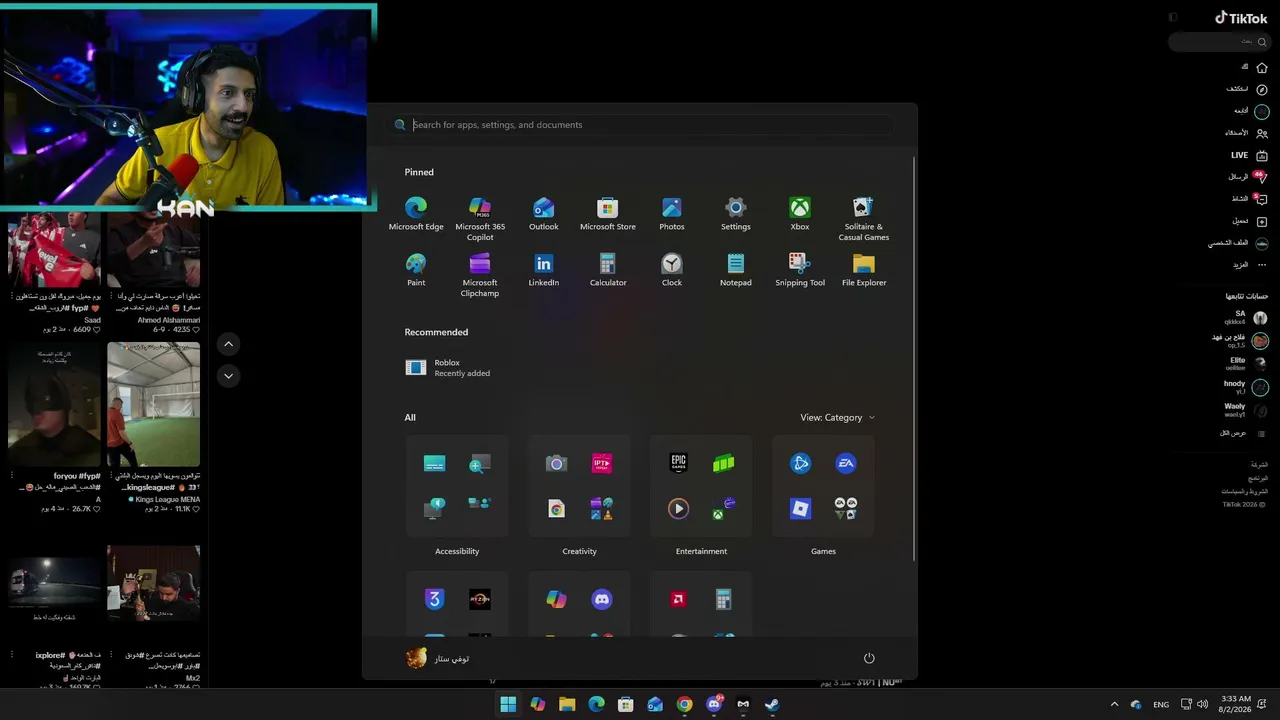This screenshot has height=720, width=1280.
Task: Expand the View: Category dropdown
Action: (837, 417)
